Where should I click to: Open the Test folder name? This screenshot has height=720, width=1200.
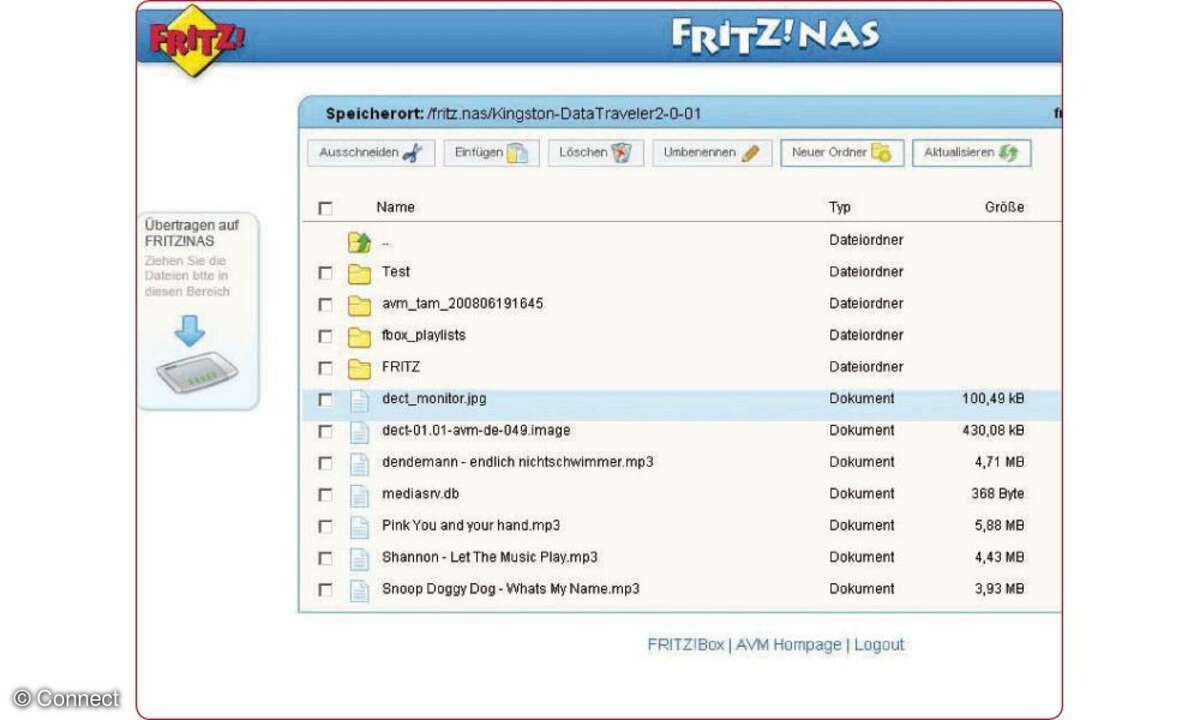click(396, 271)
